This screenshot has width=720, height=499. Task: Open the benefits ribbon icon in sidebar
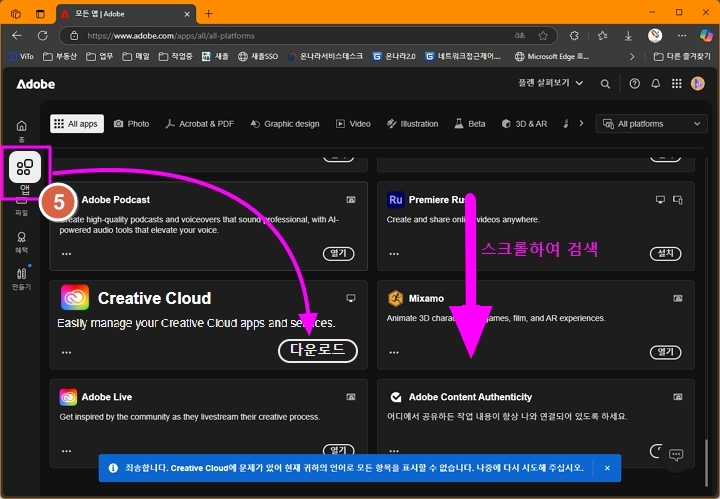[22, 237]
